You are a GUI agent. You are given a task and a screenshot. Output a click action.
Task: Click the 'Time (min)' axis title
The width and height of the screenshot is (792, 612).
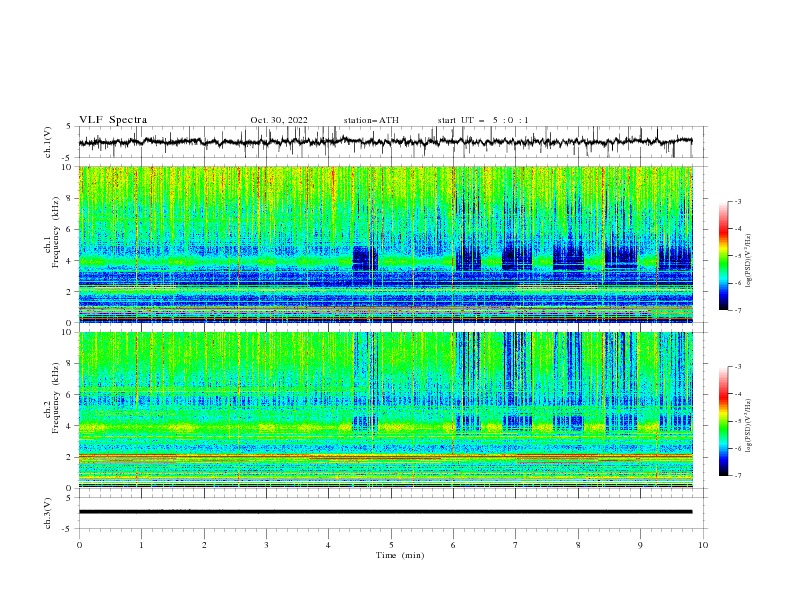click(x=400, y=555)
